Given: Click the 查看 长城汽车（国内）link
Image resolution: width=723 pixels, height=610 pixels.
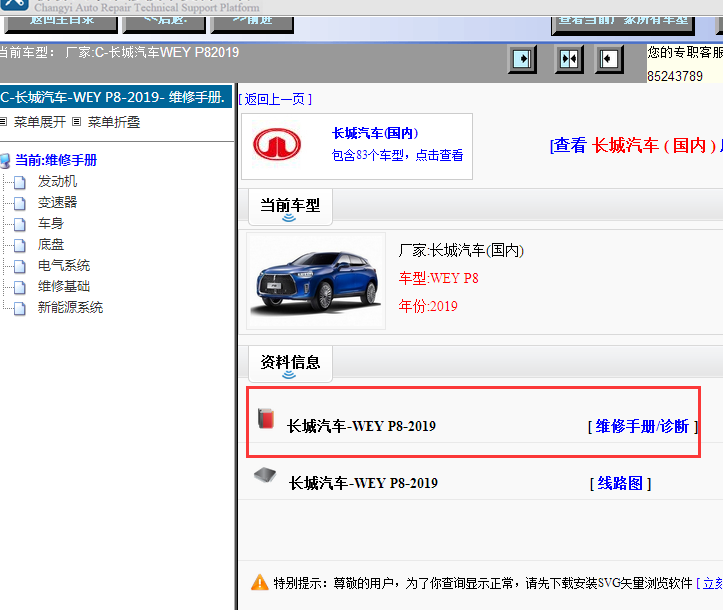Looking at the screenshot, I should point(637,145).
